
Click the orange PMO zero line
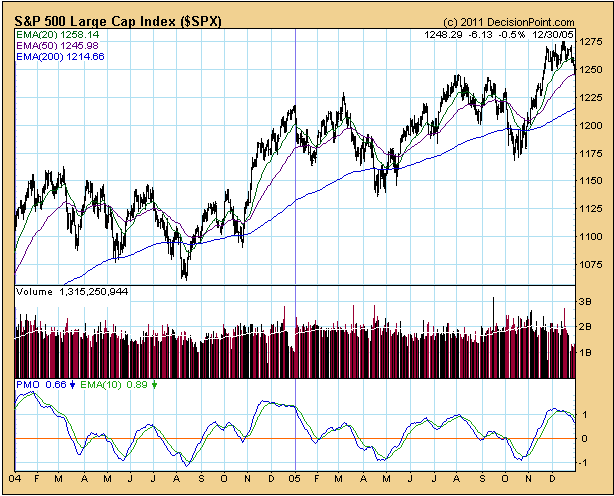click(x=300, y=439)
